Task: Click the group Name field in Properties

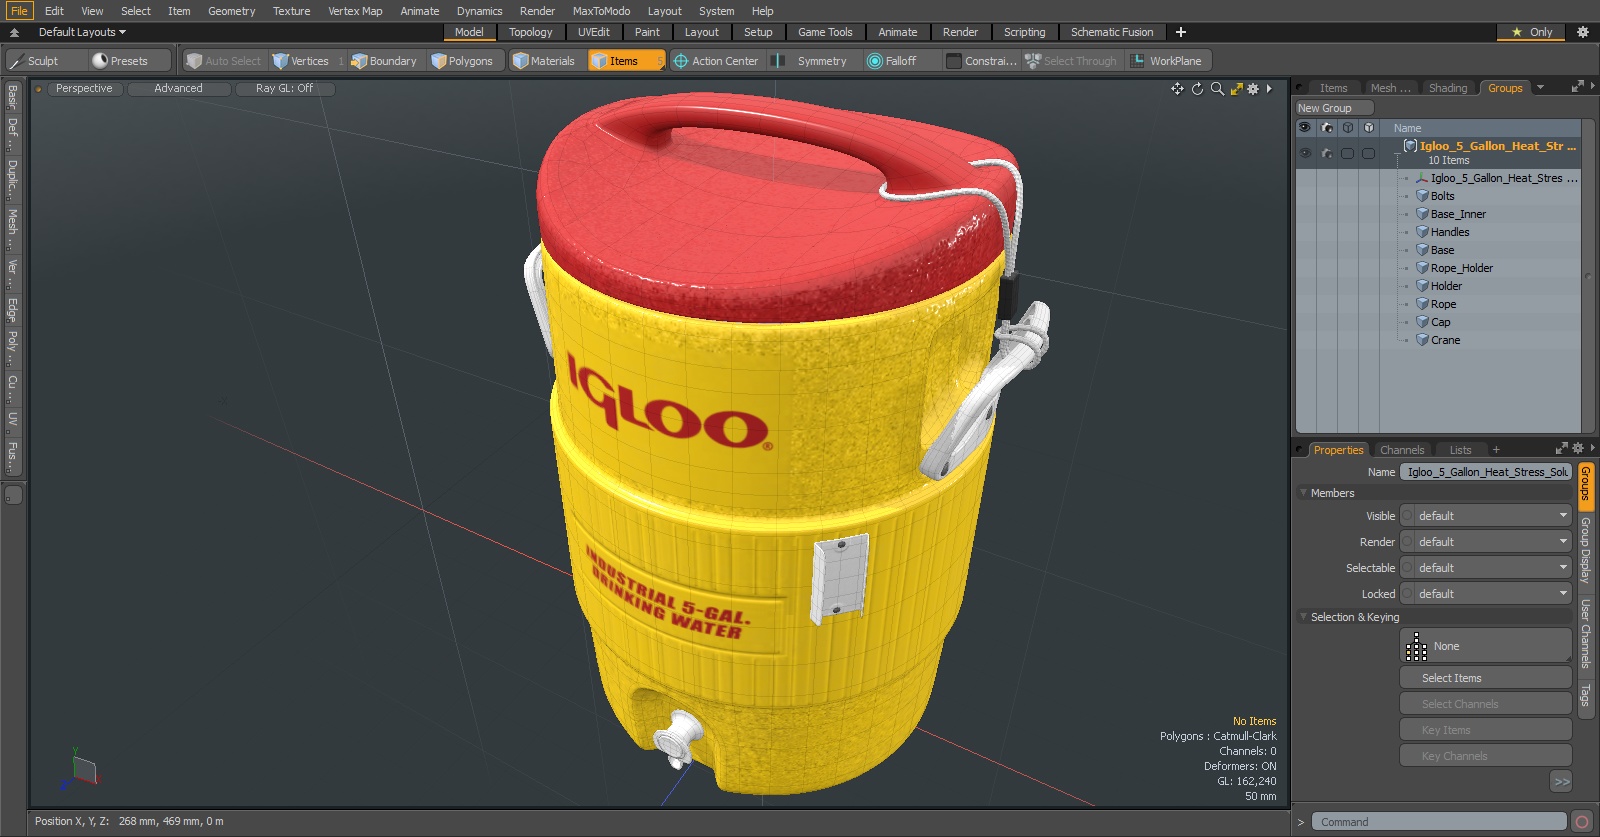Action: (1485, 472)
